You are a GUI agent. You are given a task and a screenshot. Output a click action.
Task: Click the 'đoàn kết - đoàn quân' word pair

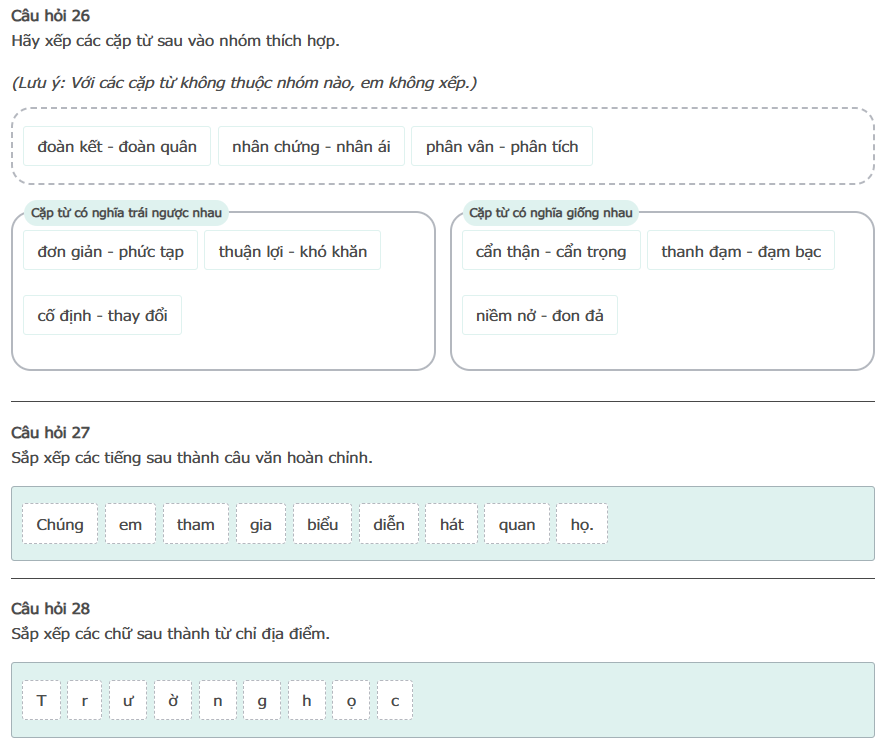(x=117, y=147)
